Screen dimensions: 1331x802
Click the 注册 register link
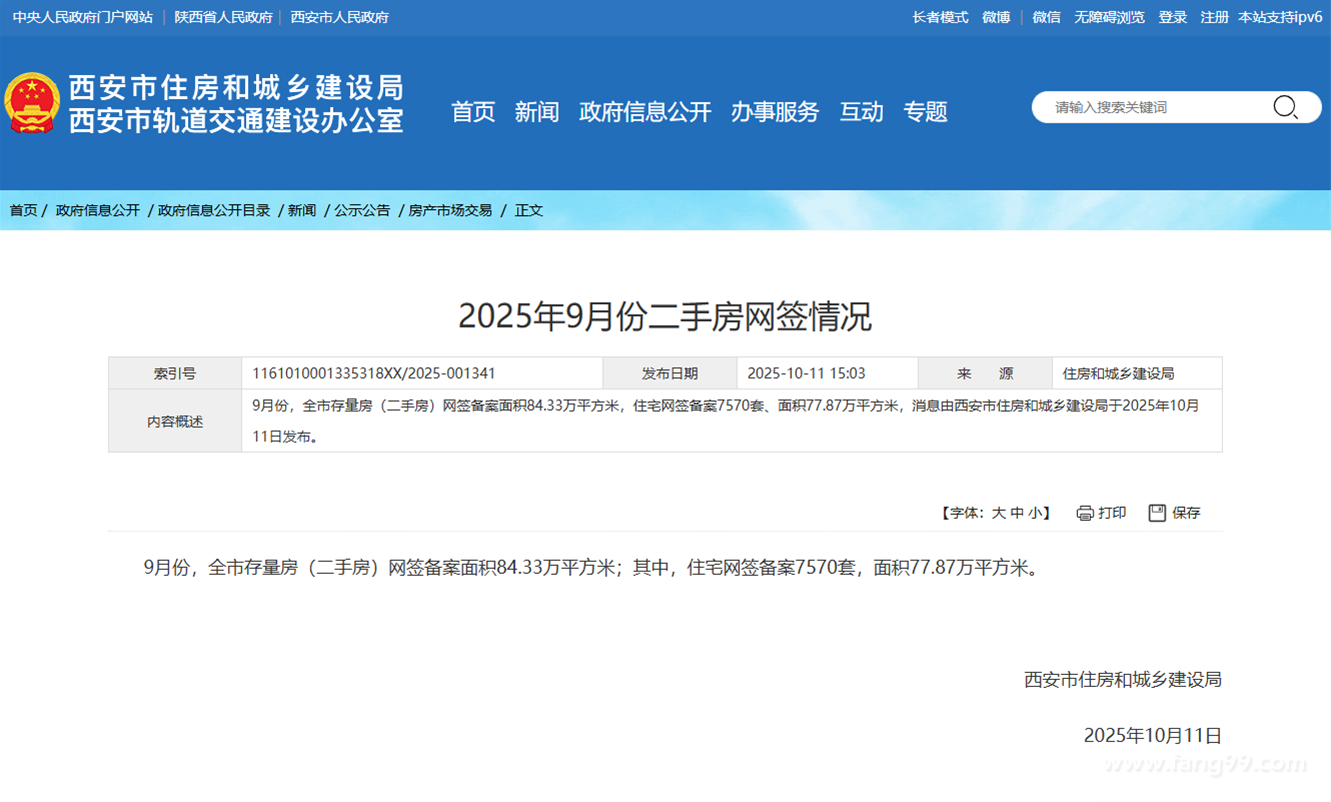[1214, 17]
